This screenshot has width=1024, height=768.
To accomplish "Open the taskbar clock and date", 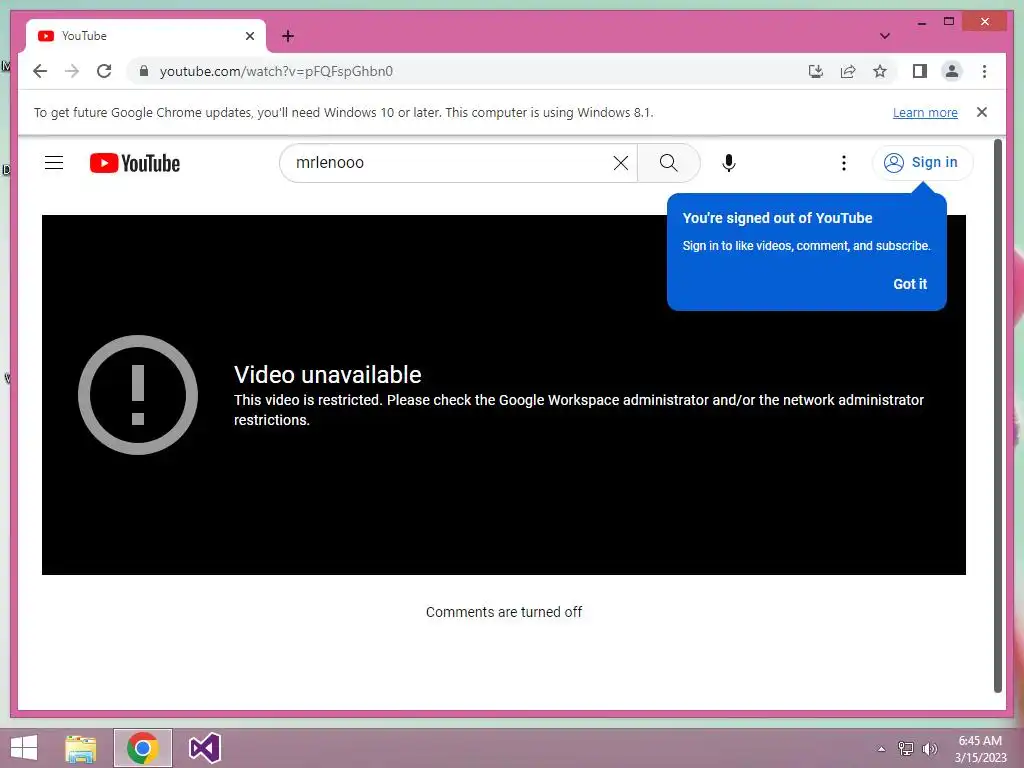I will 980,749.
